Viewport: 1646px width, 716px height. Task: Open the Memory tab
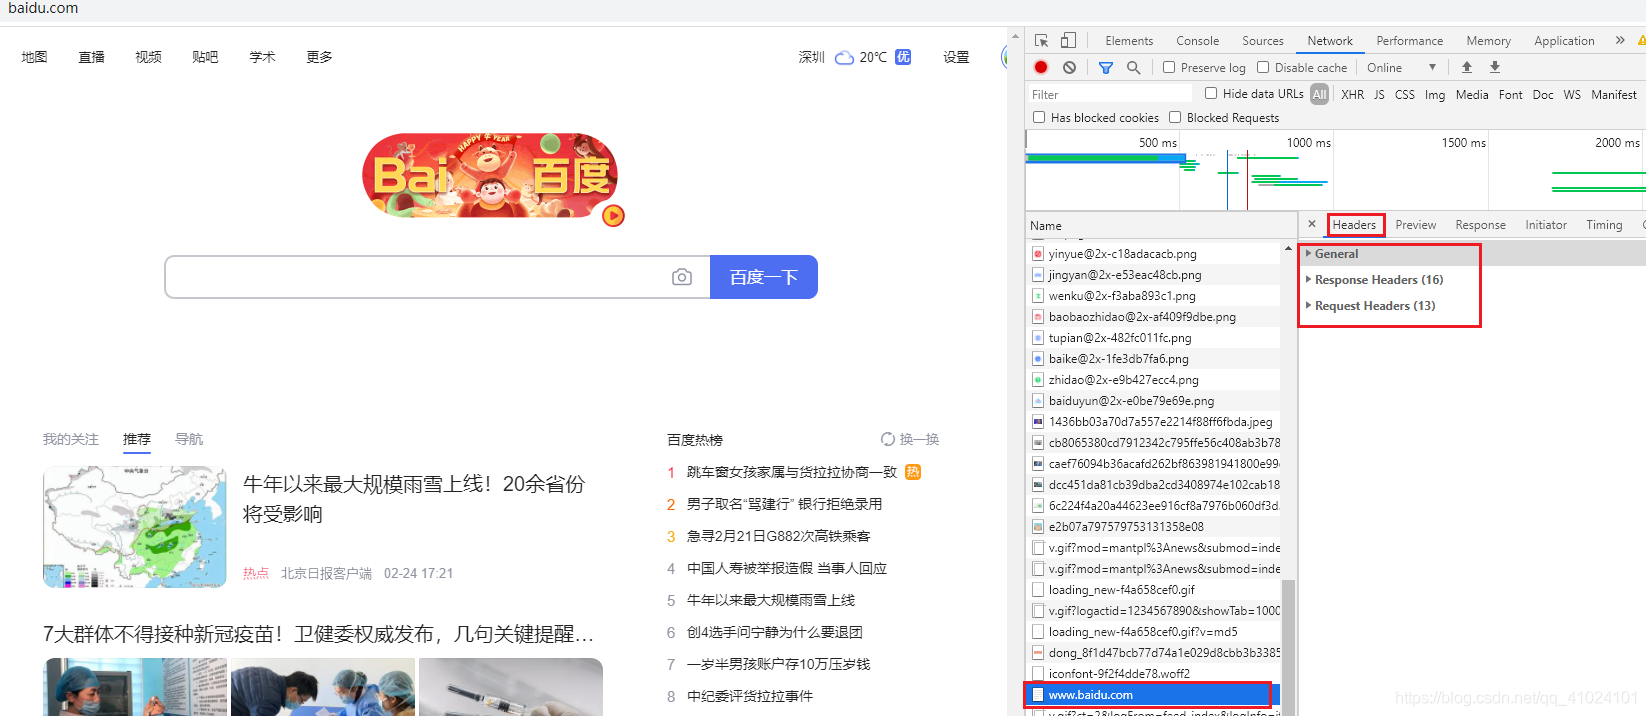point(1488,41)
